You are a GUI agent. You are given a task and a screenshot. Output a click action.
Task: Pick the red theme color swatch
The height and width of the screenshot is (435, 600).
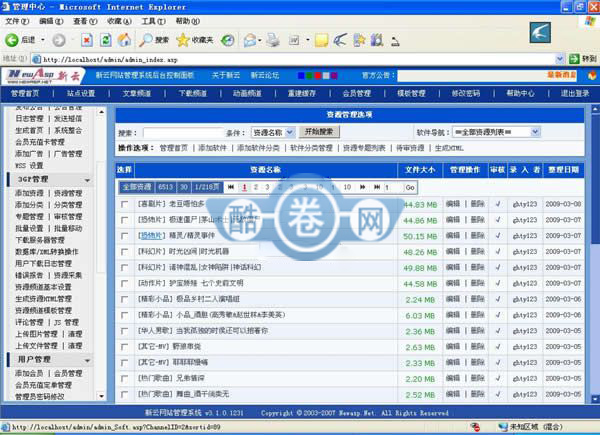[318, 76]
